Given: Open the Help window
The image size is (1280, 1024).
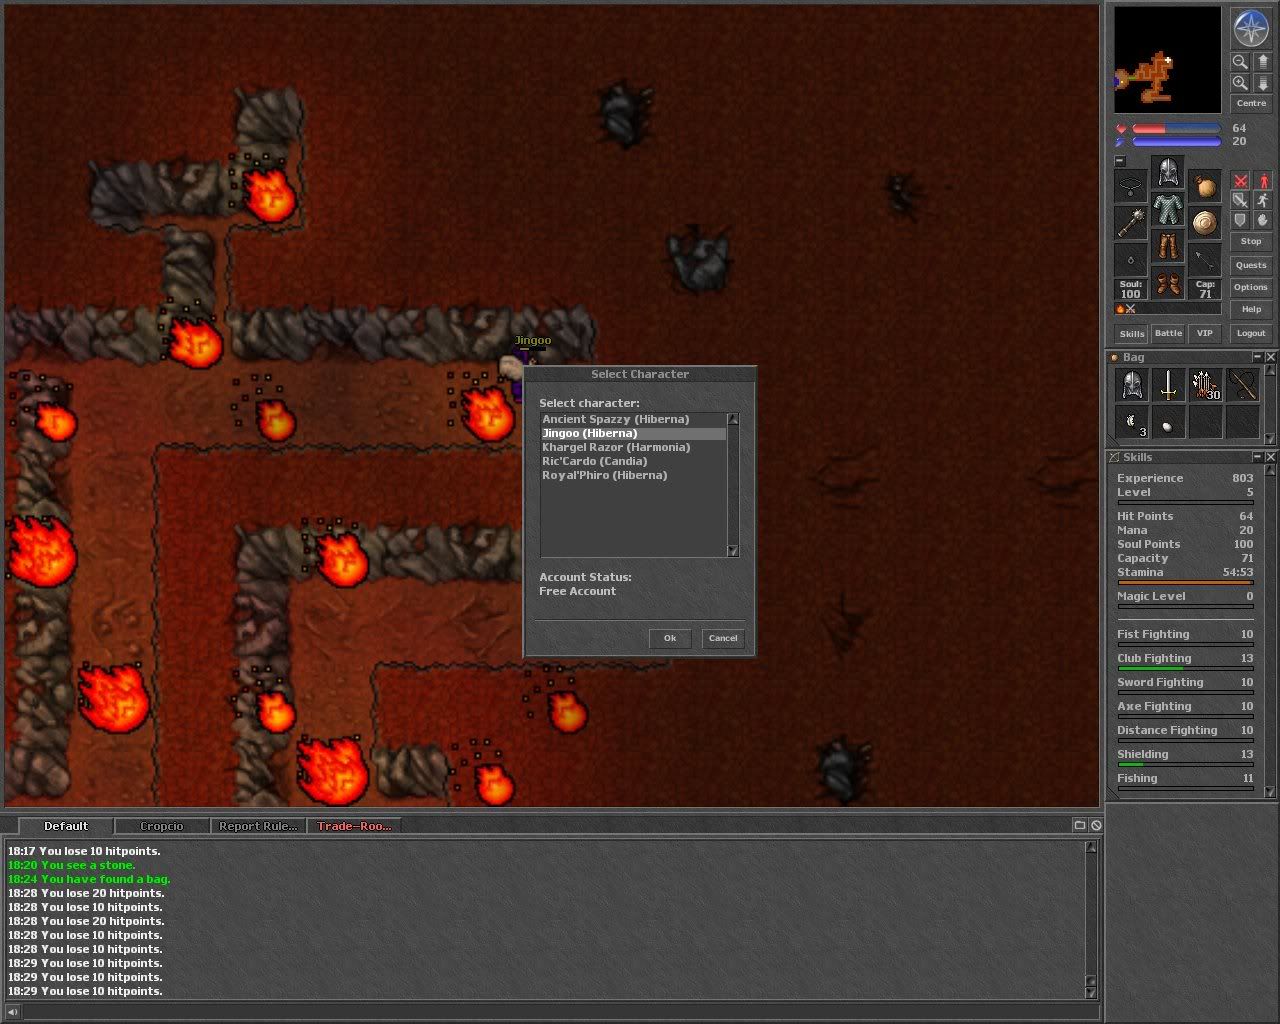Looking at the screenshot, I should pyautogui.click(x=1251, y=309).
